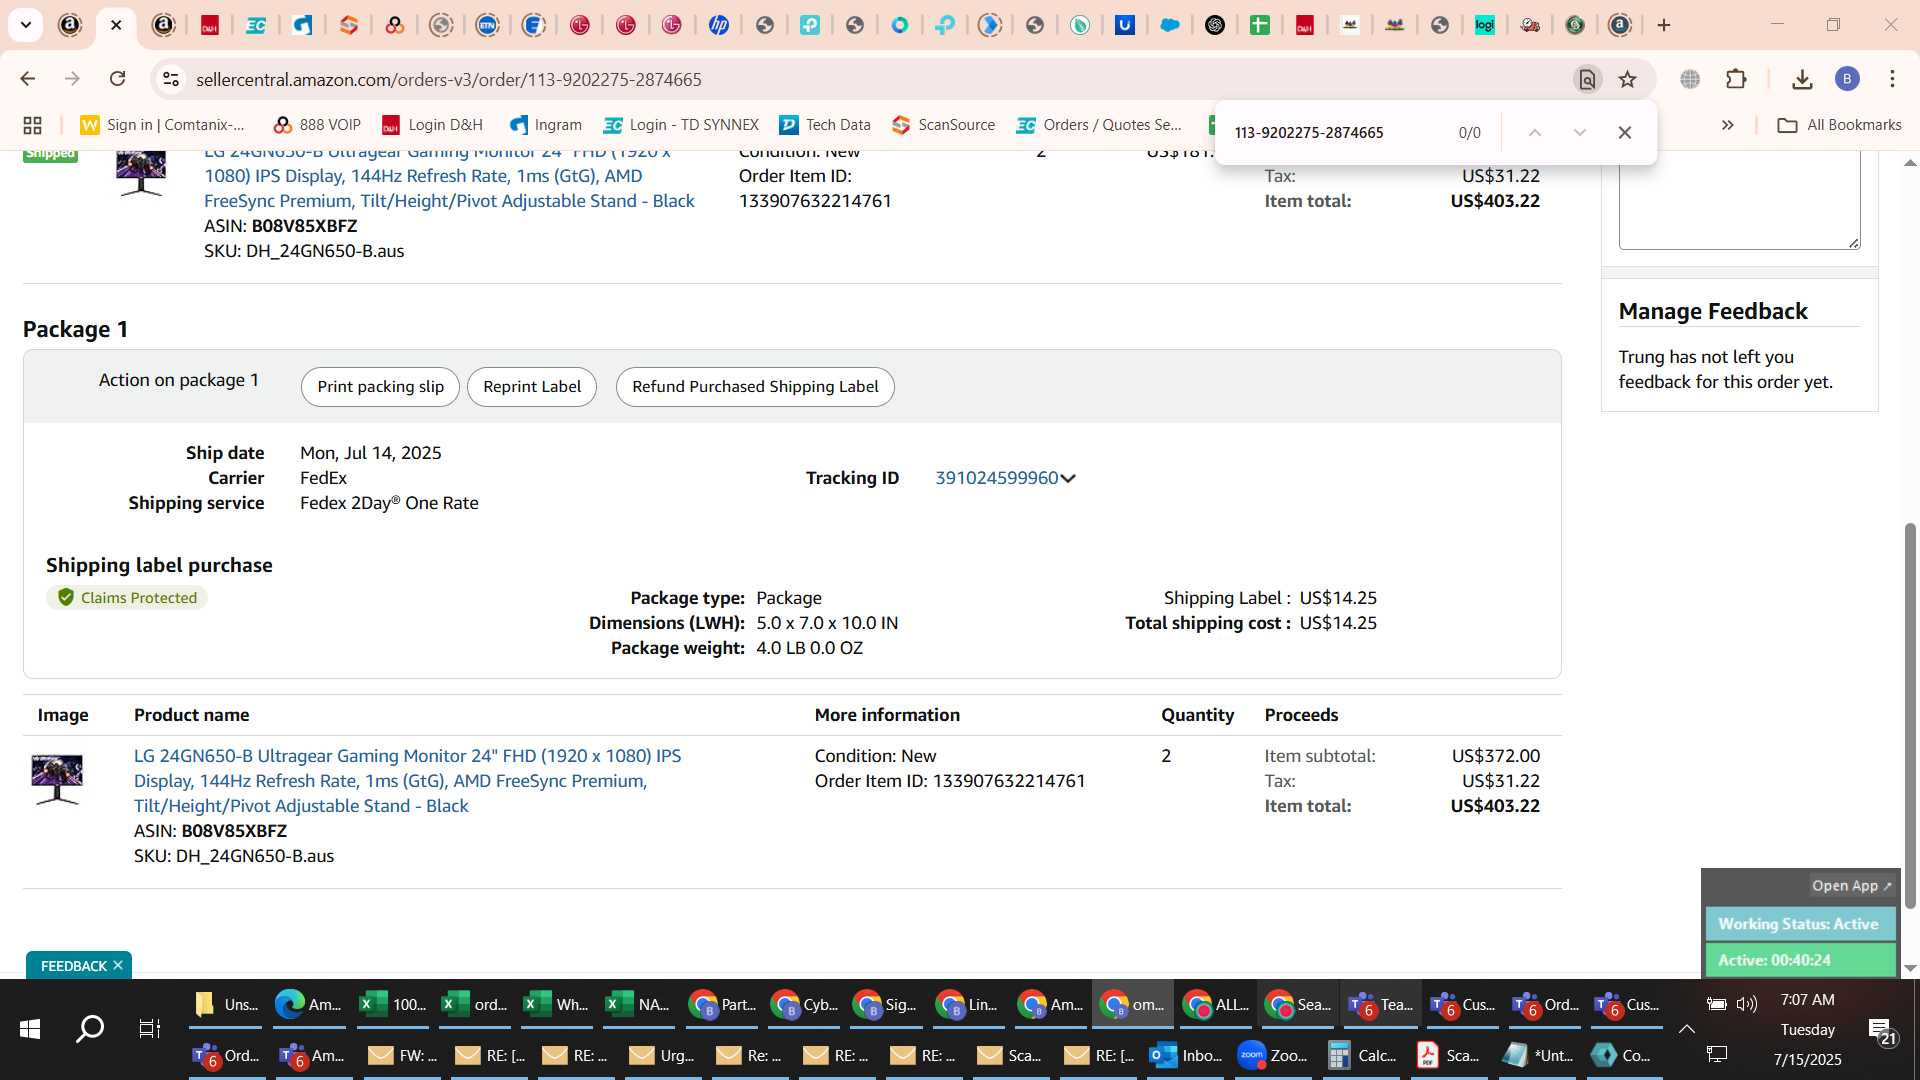Viewport: 1920px width, 1080px height.
Task: Show hidden system tray icons
Action: (1687, 1029)
